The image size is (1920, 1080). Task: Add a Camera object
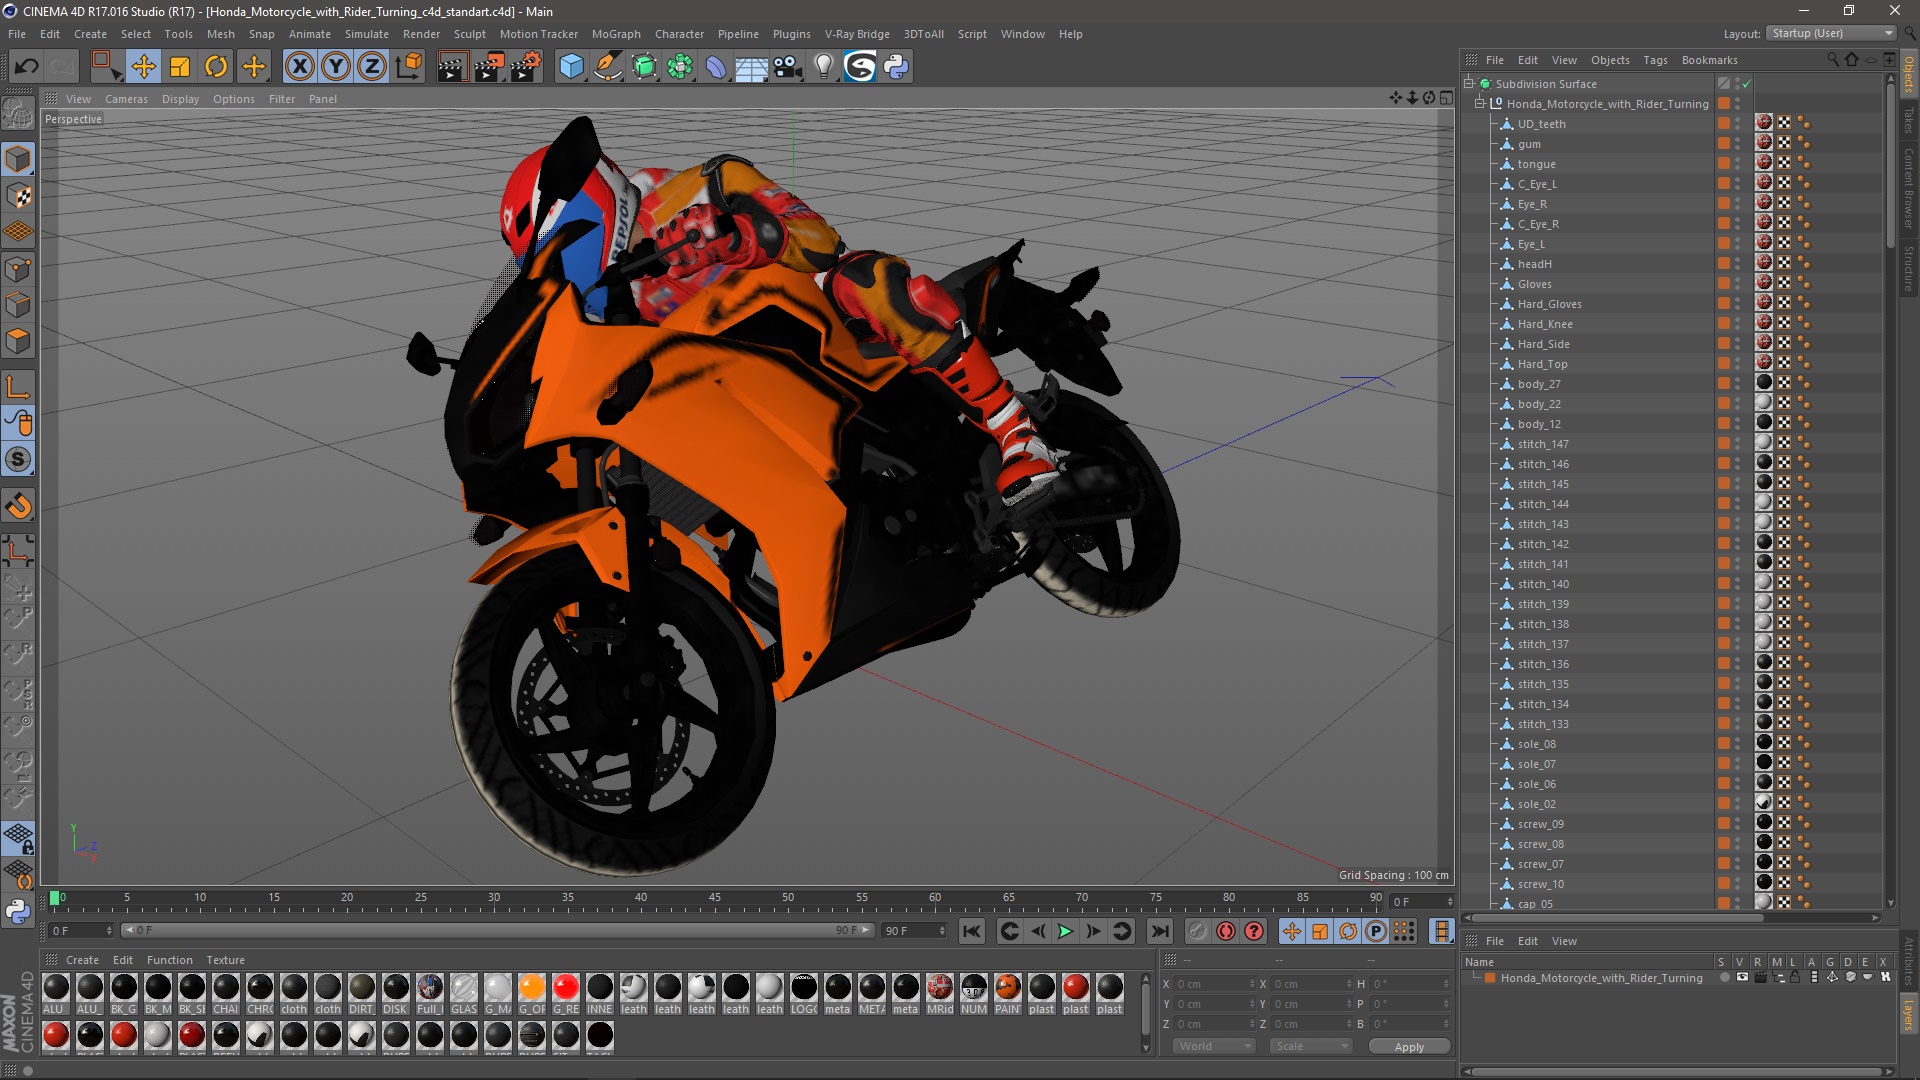point(788,67)
